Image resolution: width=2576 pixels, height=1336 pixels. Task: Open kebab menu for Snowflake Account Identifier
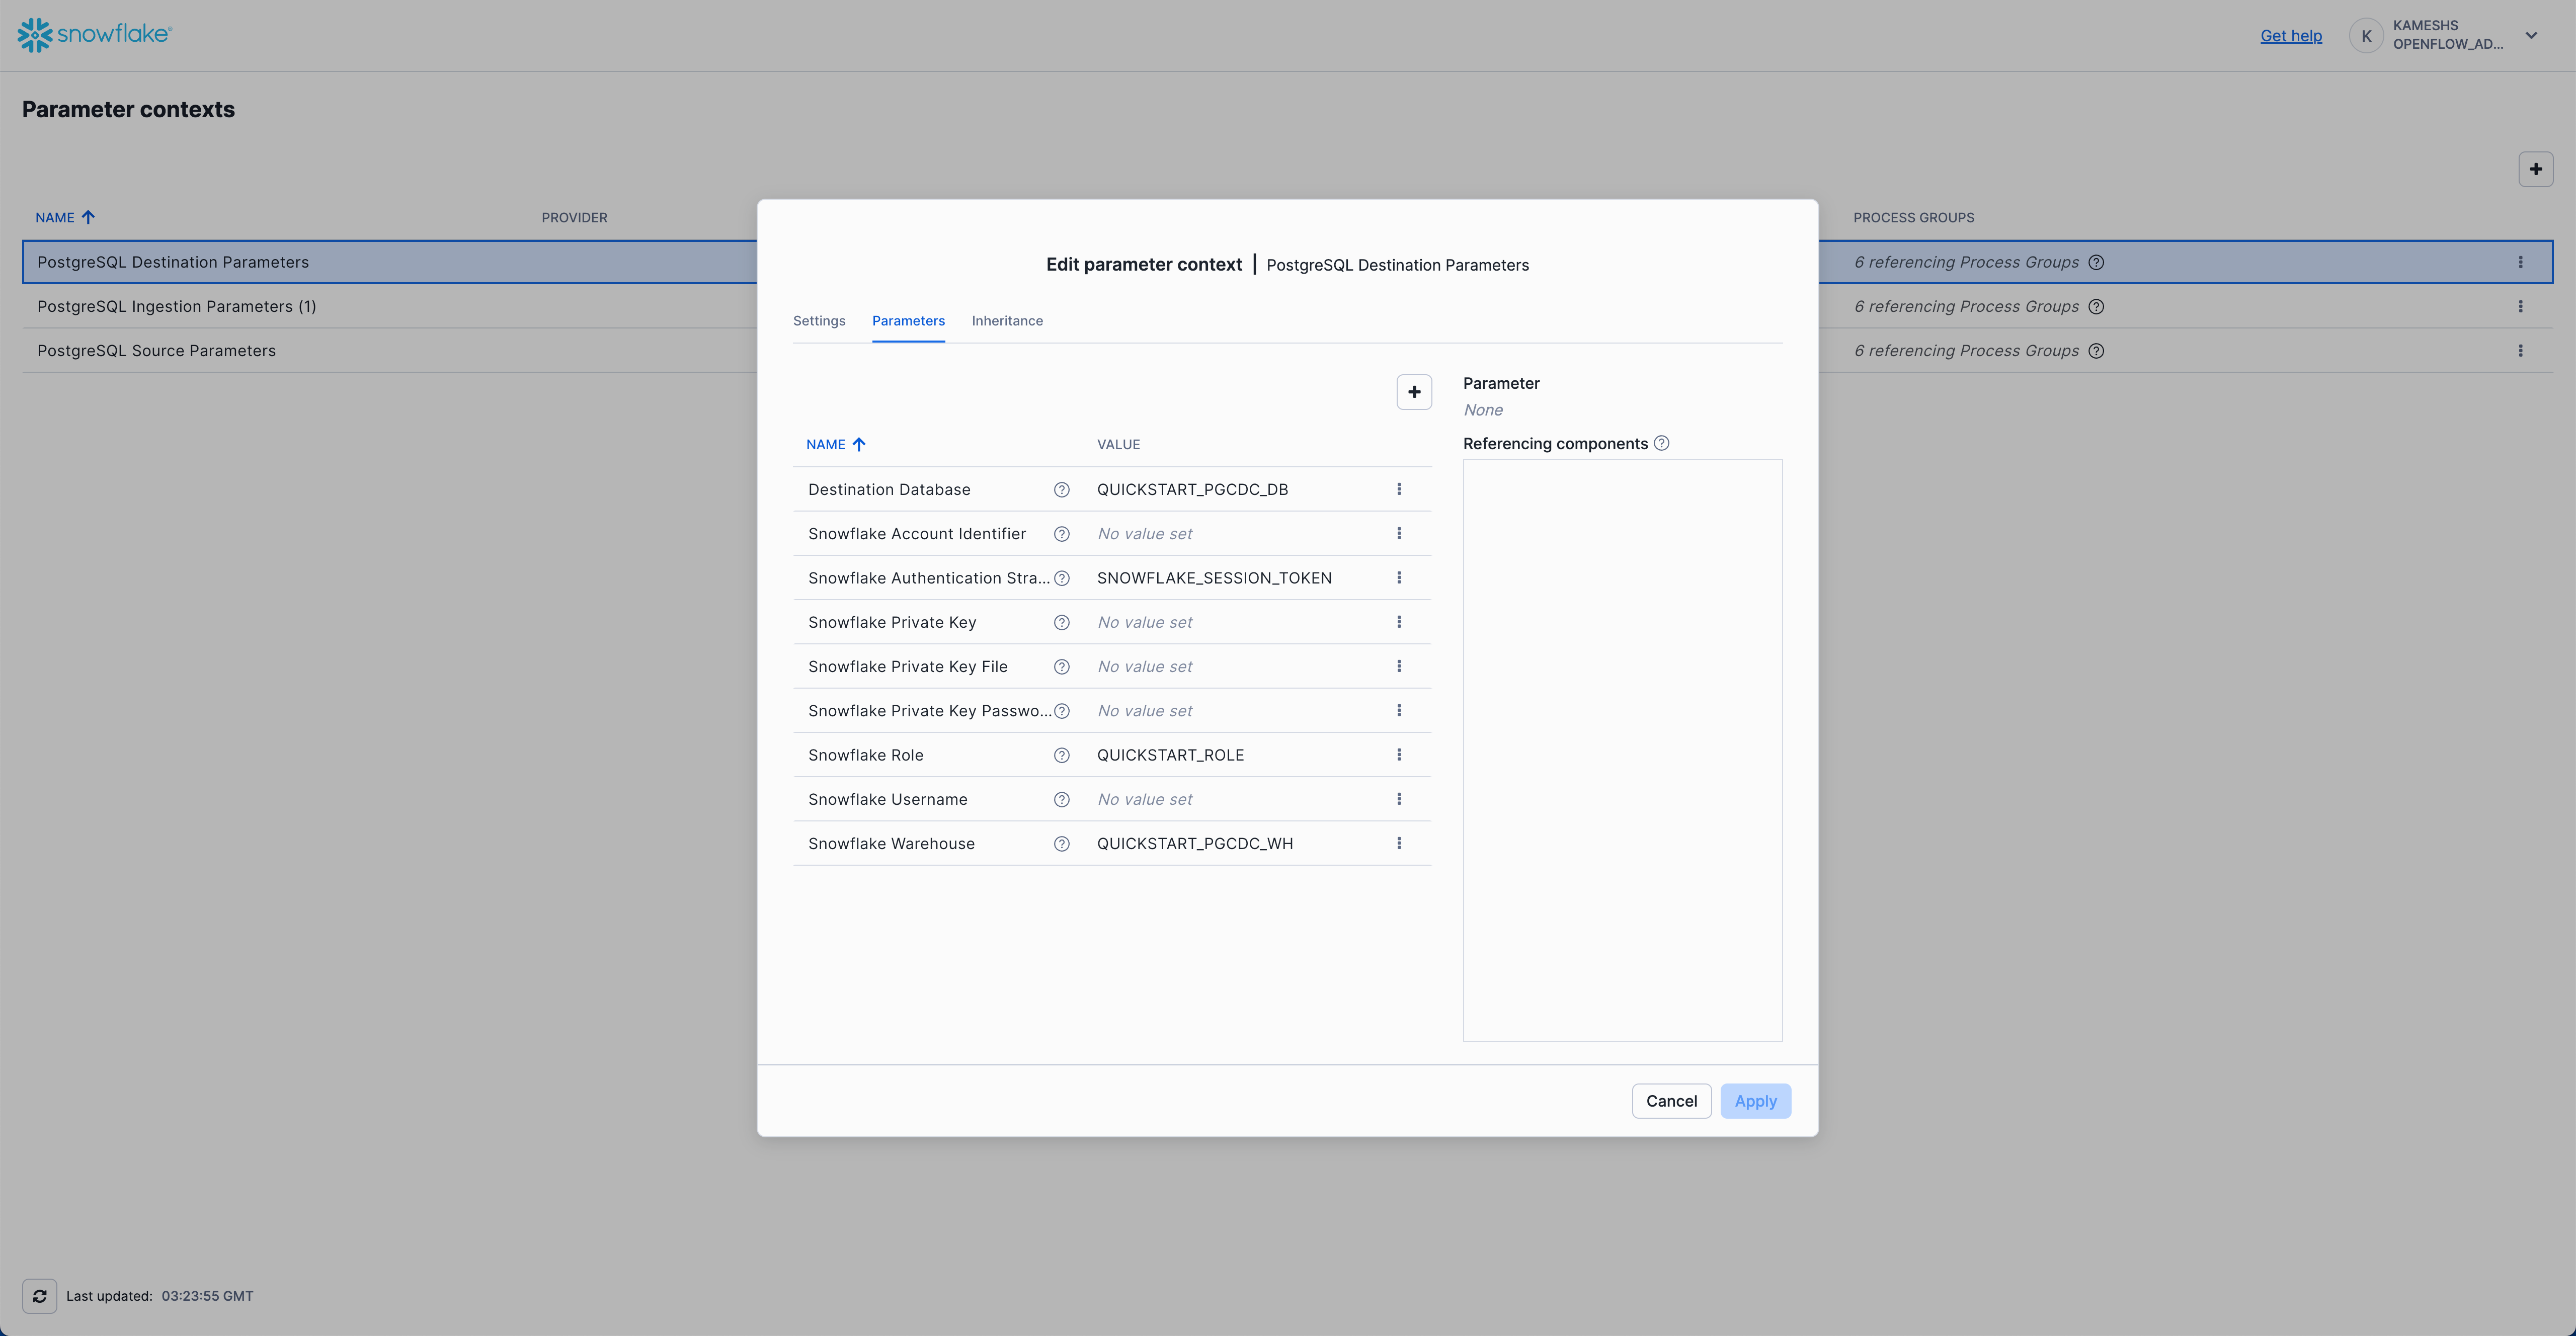click(1399, 534)
